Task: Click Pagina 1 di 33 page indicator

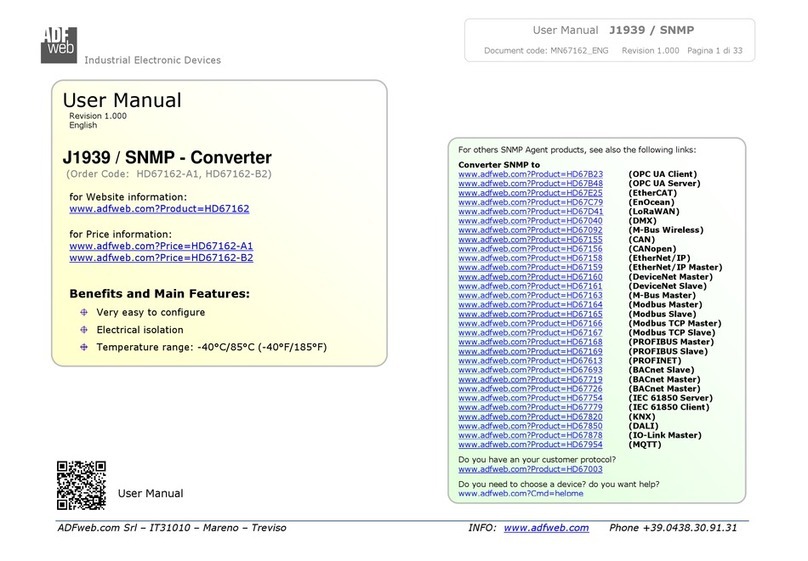Action: [715, 50]
